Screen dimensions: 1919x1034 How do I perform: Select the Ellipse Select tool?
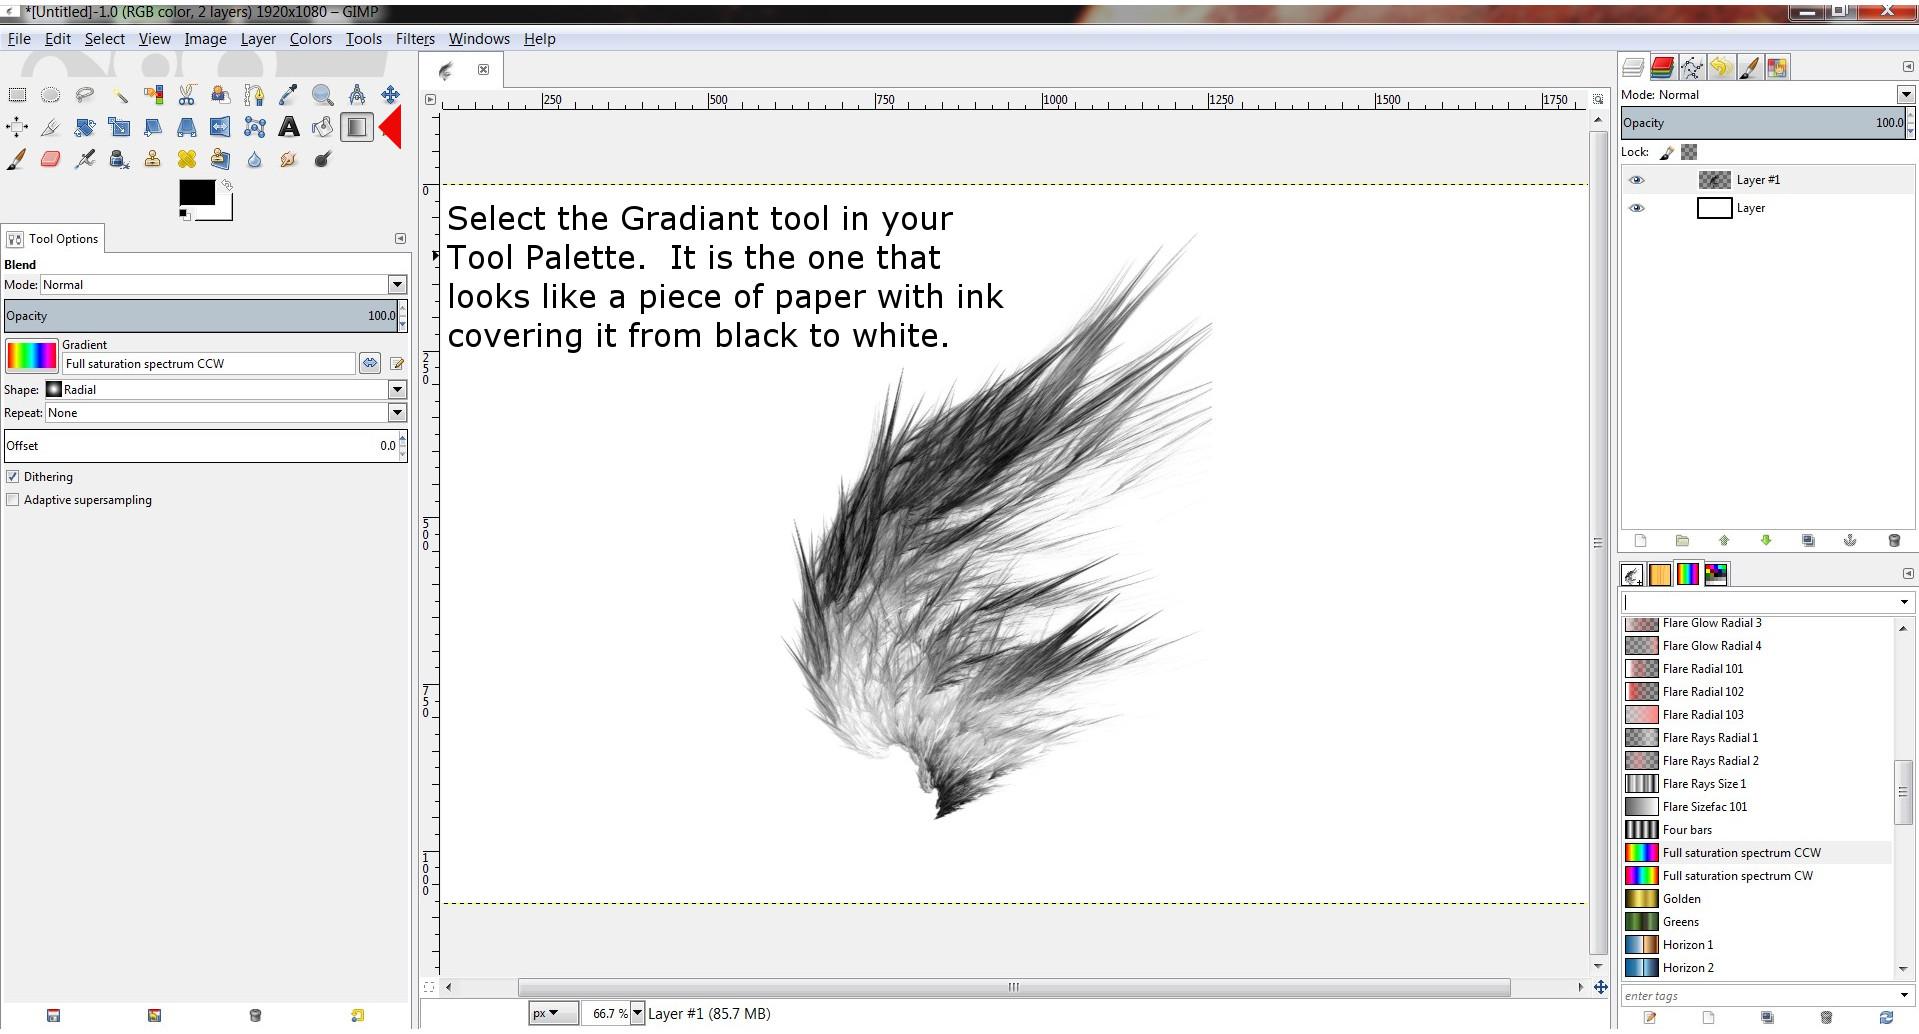51,95
